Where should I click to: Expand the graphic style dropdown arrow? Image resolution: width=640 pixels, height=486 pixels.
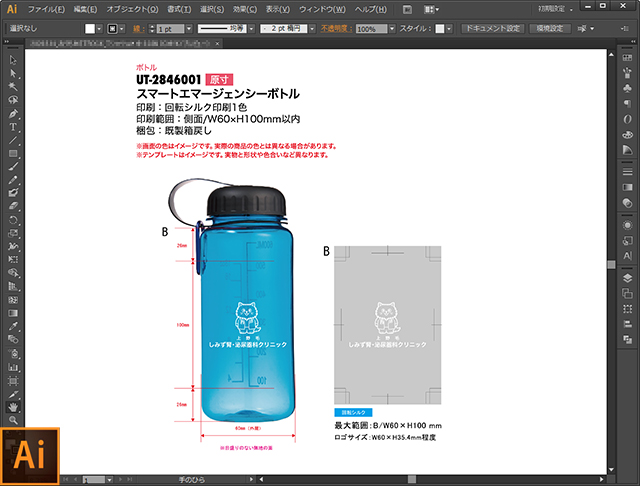click(x=449, y=29)
